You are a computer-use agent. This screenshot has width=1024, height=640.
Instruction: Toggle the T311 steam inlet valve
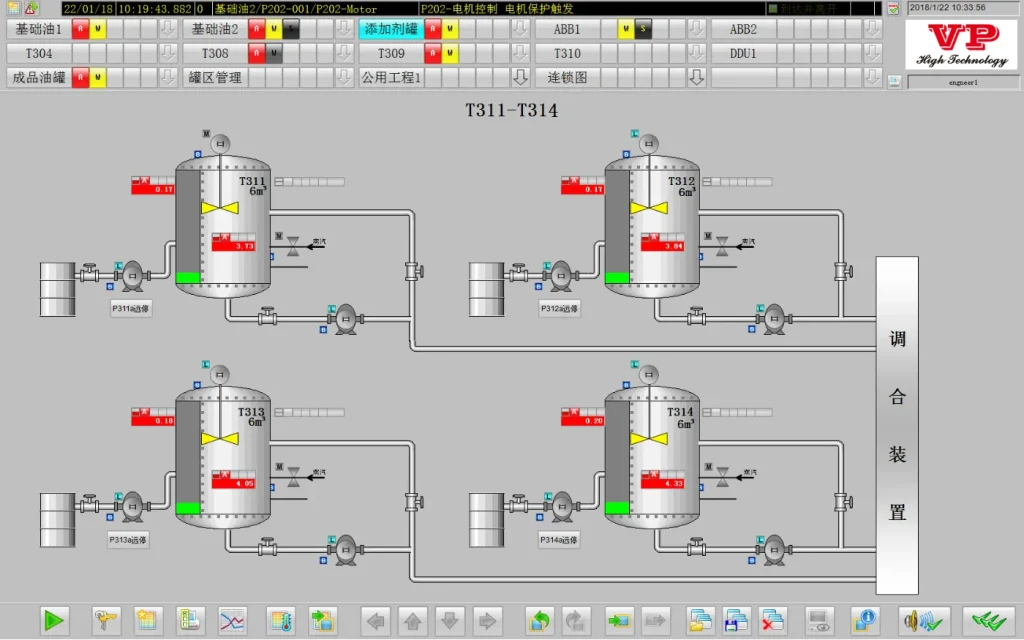[x=293, y=245]
